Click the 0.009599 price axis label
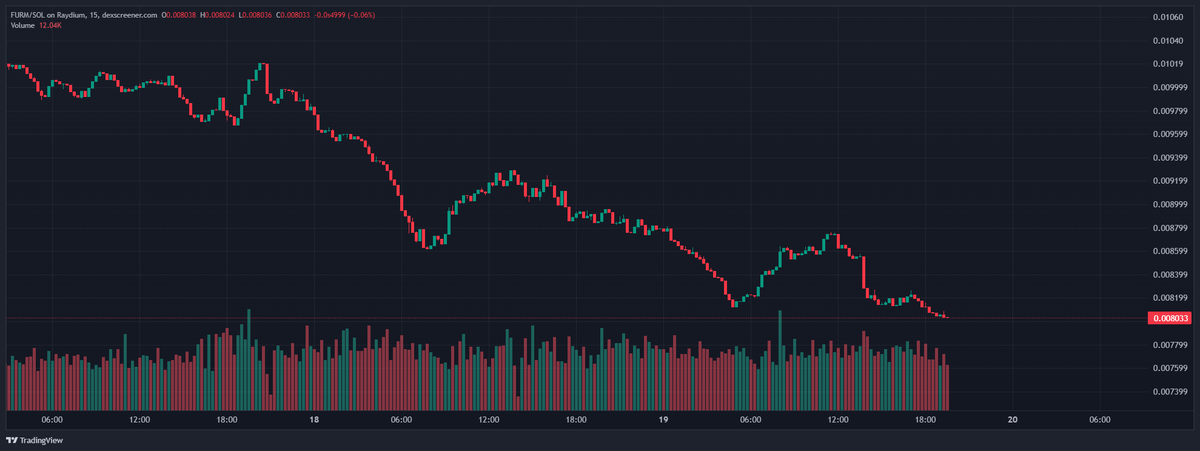Viewport: 1200px width, 451px height. pos(1169,134)
